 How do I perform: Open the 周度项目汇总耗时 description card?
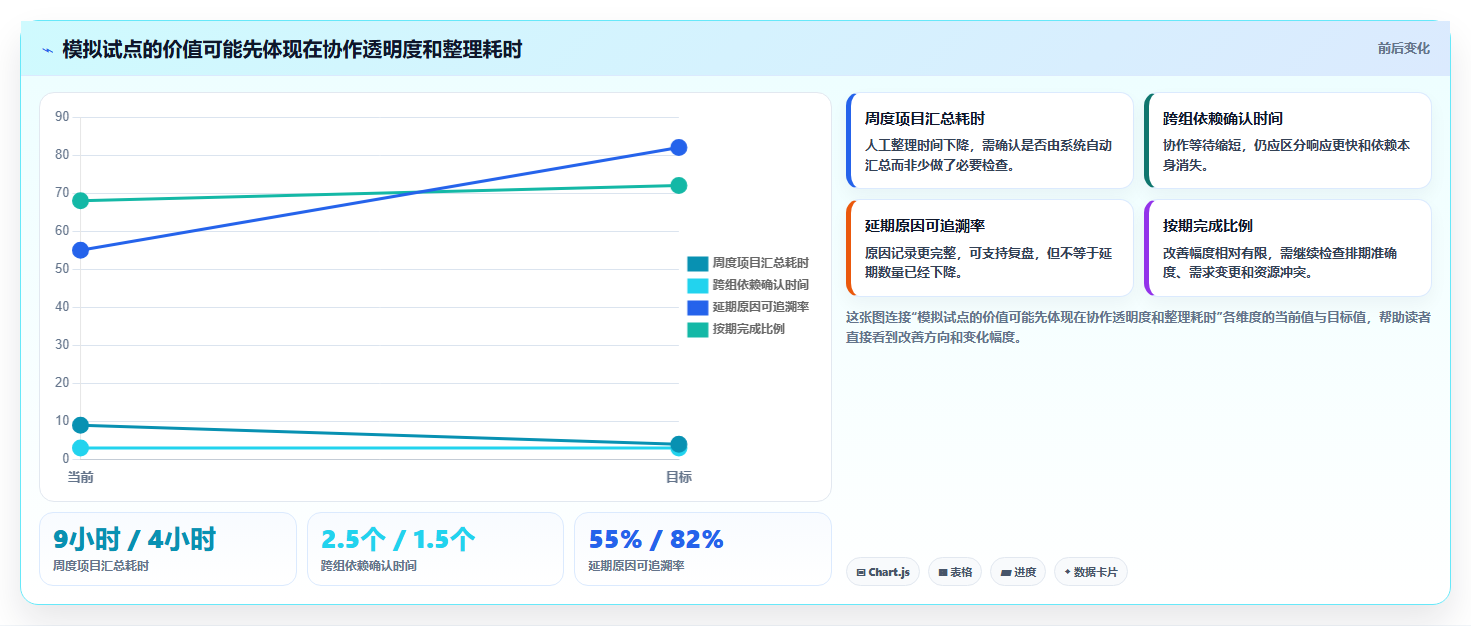(x=989, y=140)
